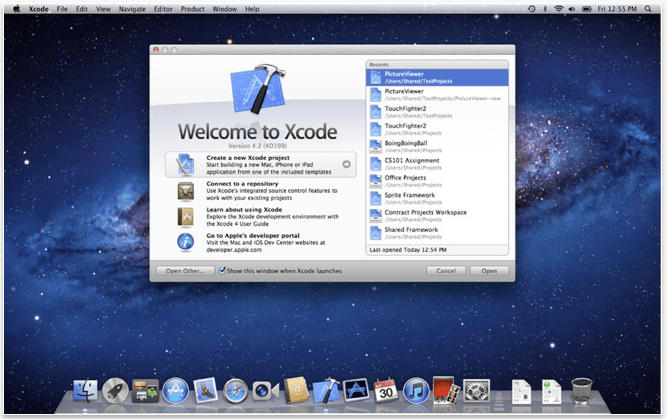Viewport: 667px width, 419px height.
Task: Launch Safari from the dock
Action: (235, 391)
